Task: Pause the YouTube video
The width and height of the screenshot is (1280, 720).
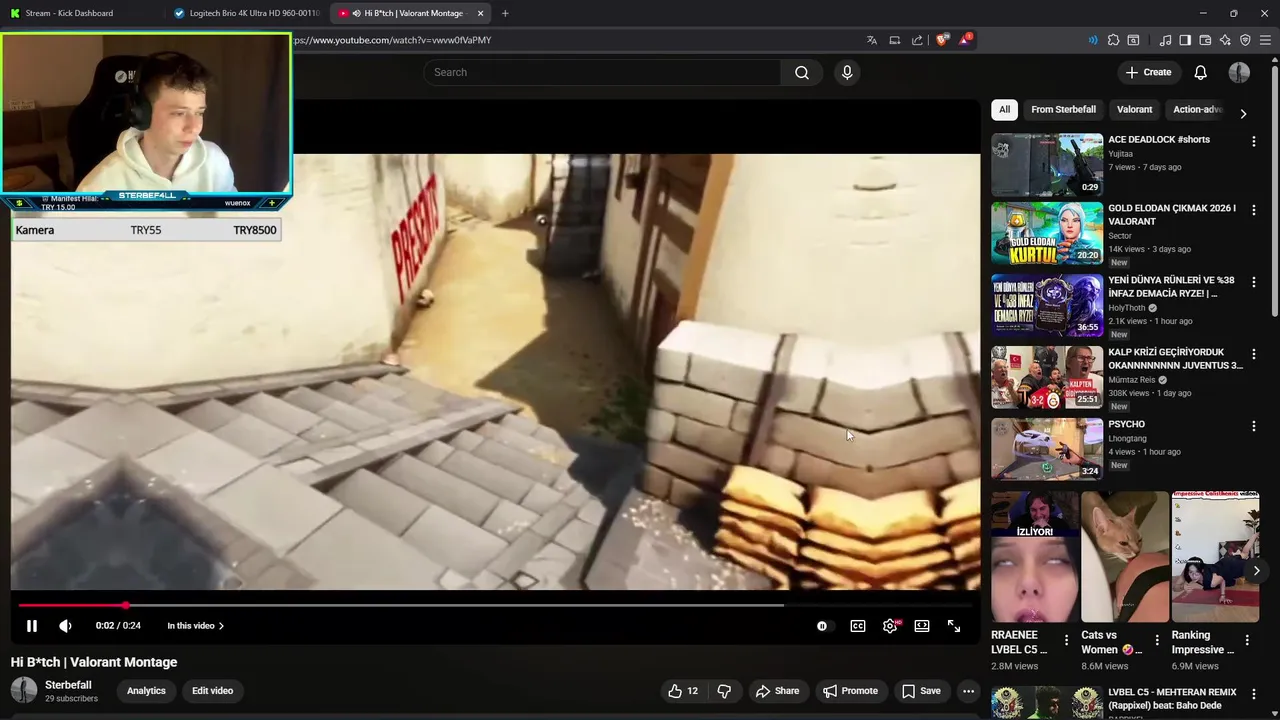Action: coord(31,626)
